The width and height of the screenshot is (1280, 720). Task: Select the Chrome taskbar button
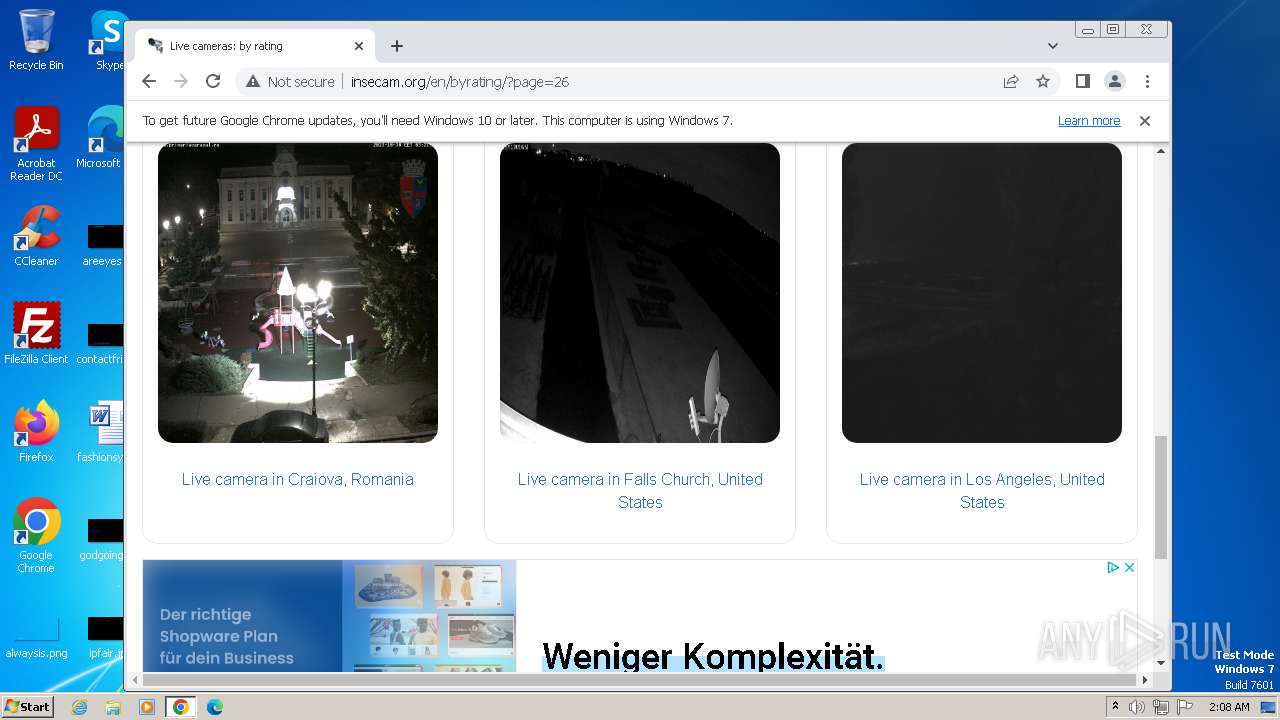coord(181,707)
